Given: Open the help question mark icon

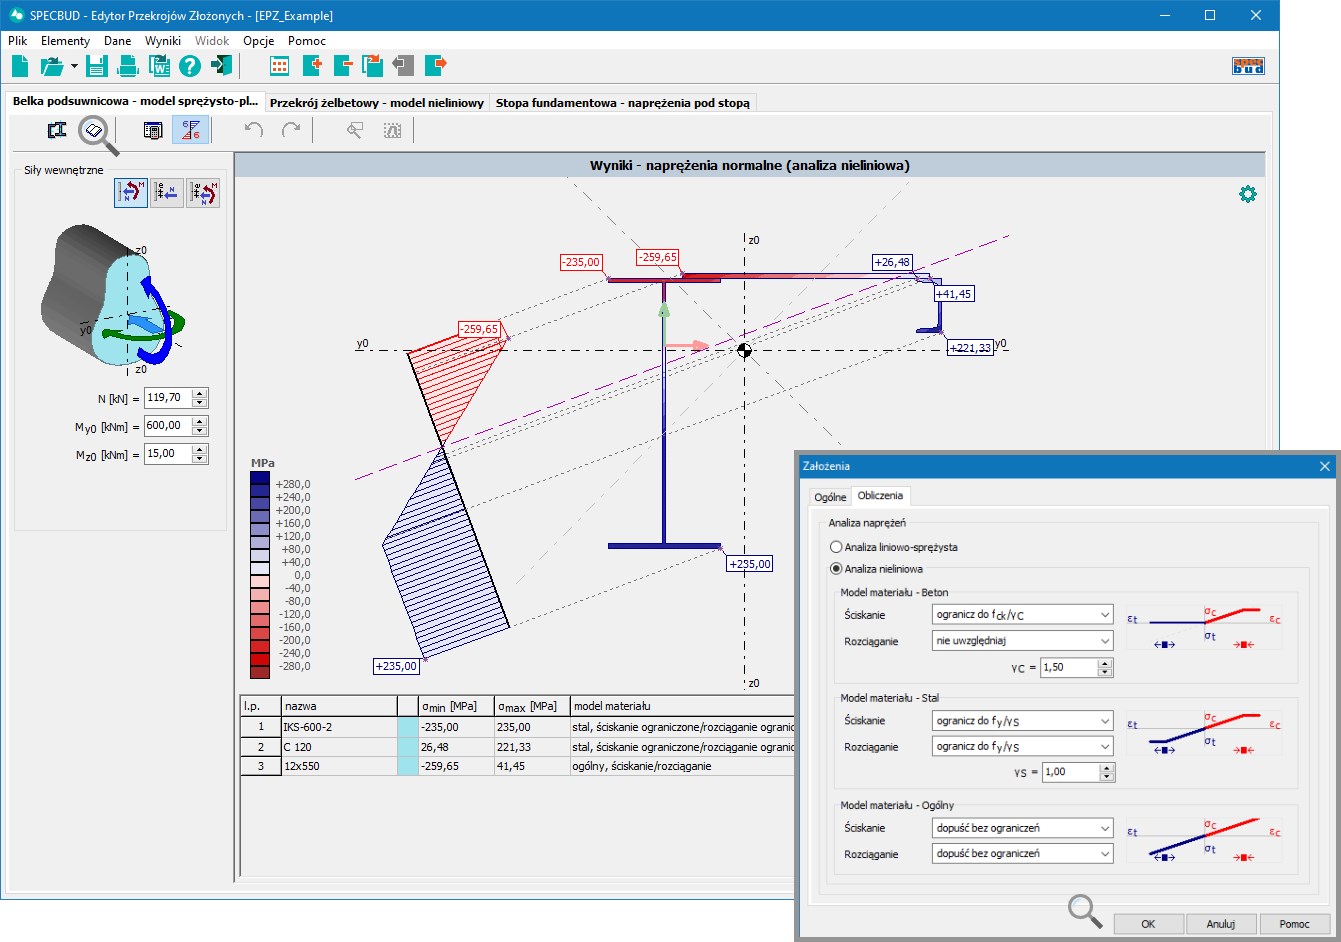Looking at the screenshot, I should coord(190,66).
